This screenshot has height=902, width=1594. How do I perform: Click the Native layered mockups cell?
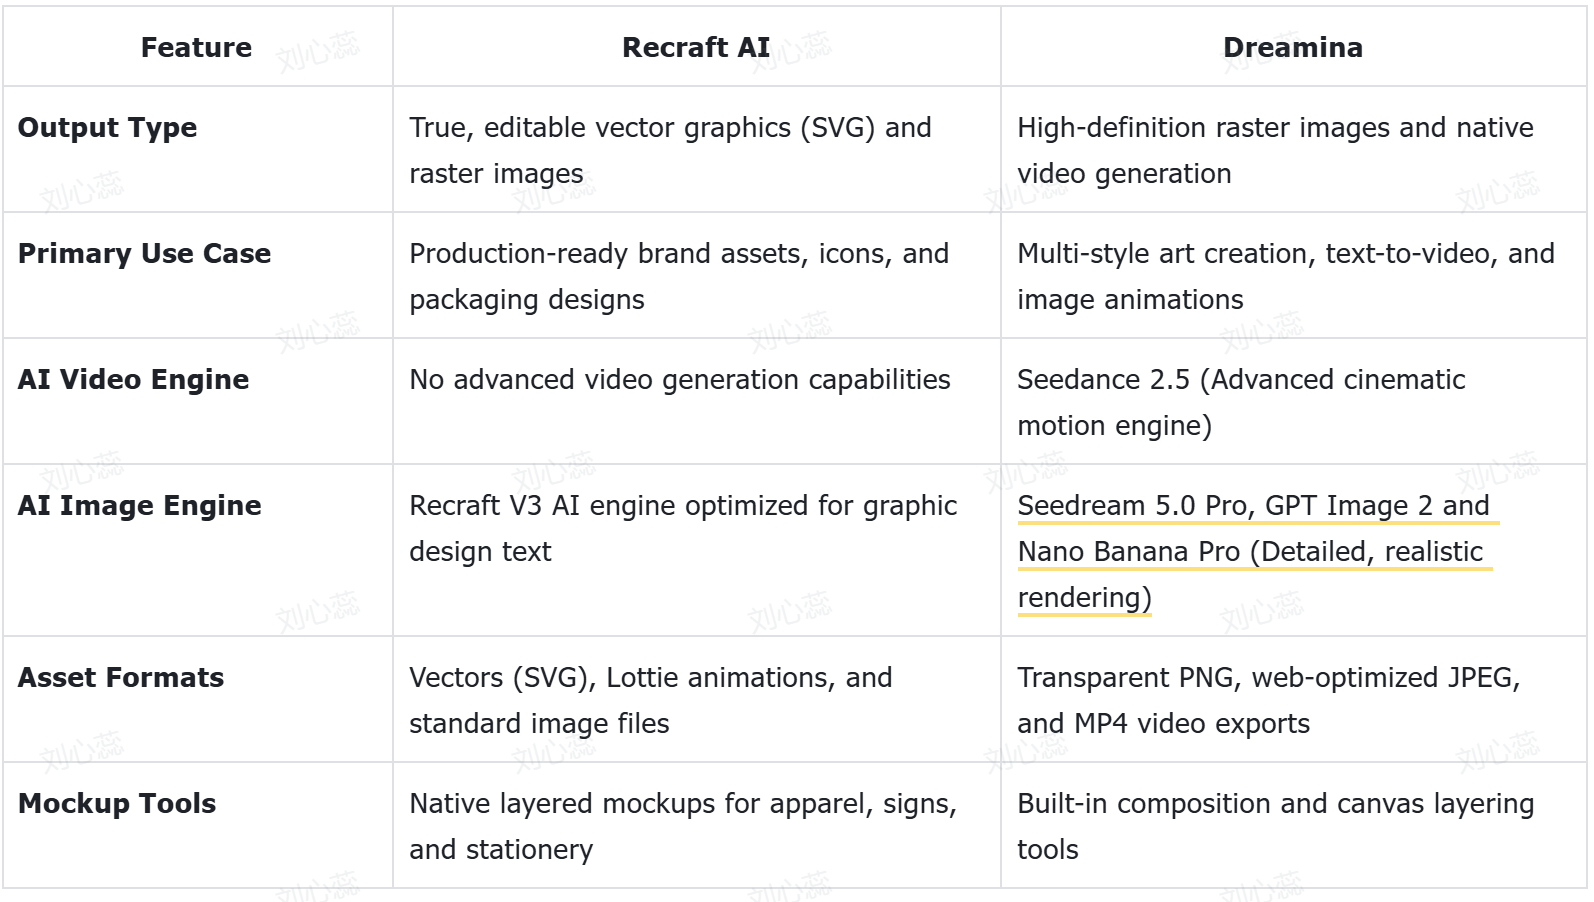pyautogui.click(x=697, y=825)
